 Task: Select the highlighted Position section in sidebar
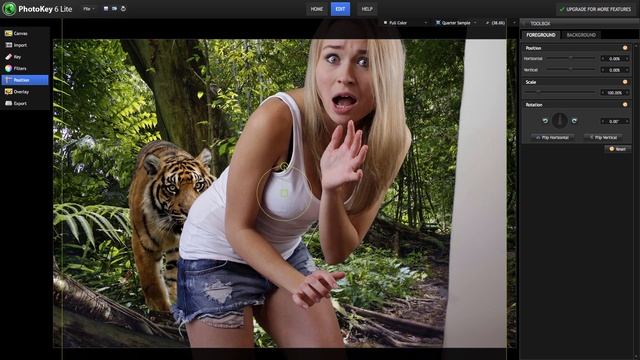(24, 80)
